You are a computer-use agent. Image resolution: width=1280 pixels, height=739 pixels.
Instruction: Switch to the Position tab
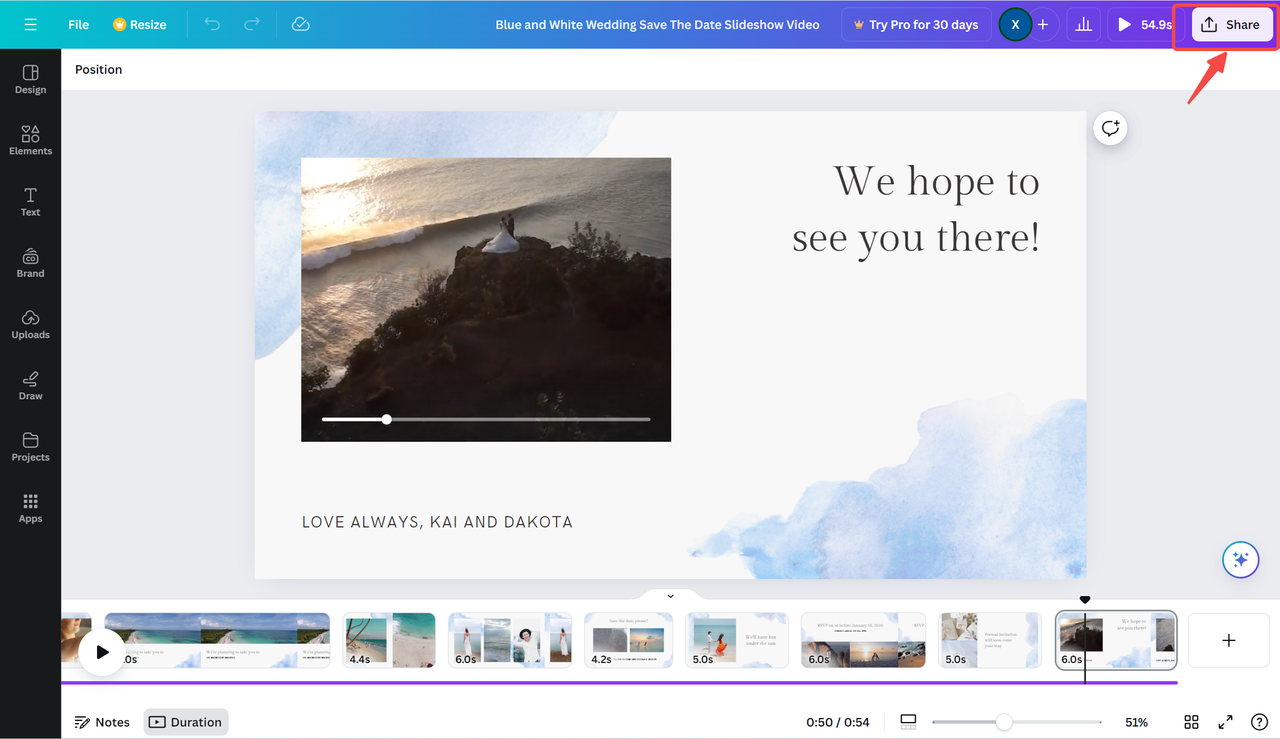tap(98, 69)
